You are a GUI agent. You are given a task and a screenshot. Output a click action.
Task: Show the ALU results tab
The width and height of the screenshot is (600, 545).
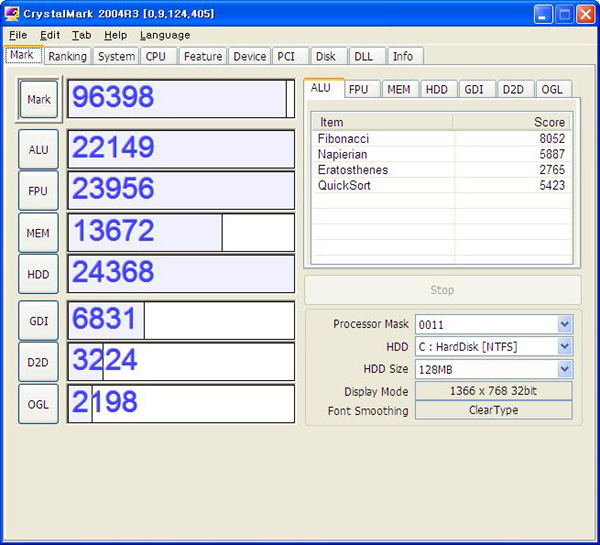324,88
